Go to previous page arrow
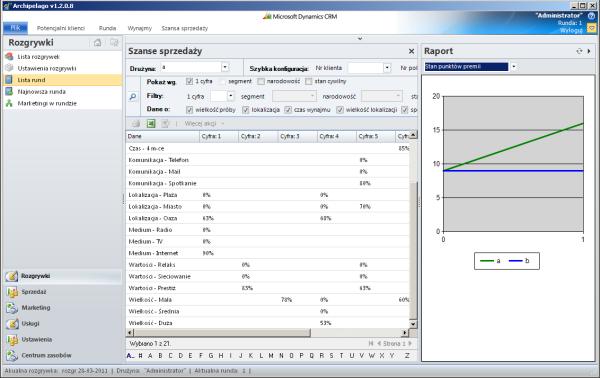Screen dimensions: 600x378 coord(379,344)
